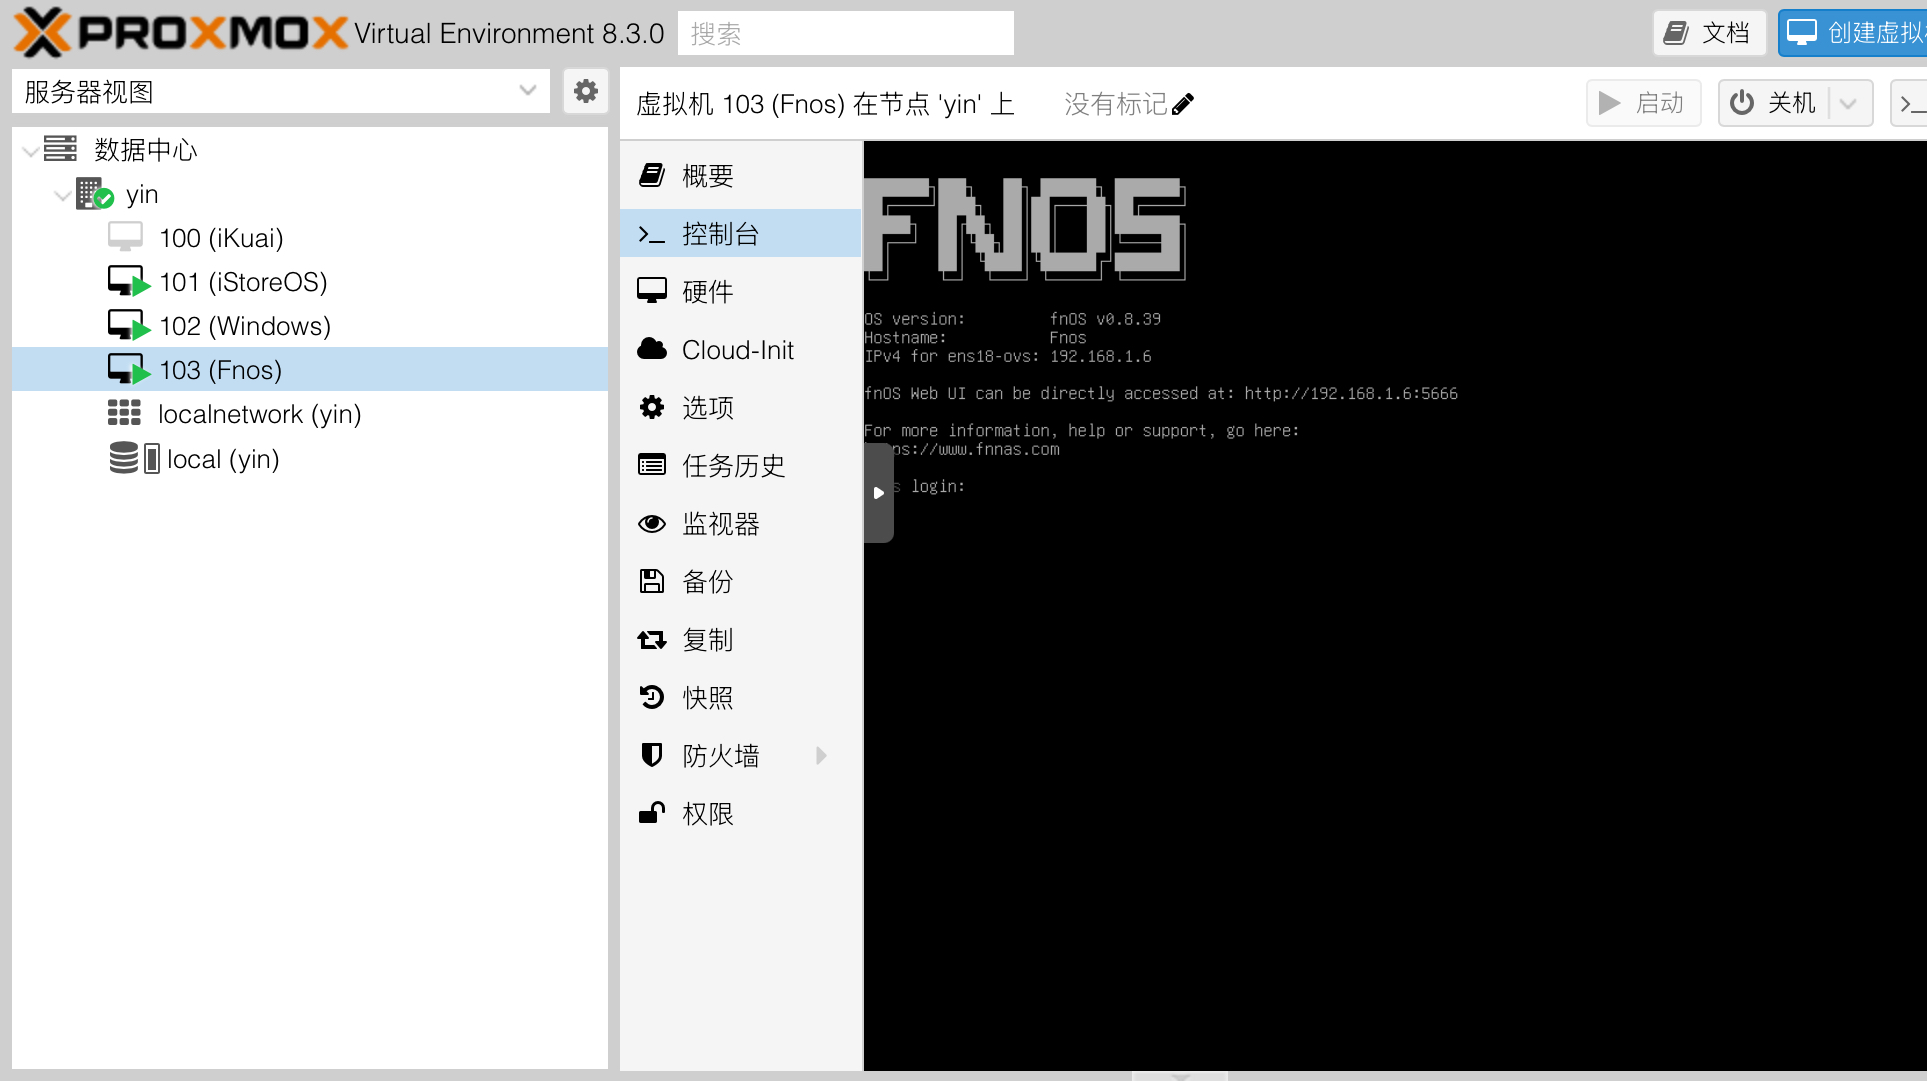Open the 服务器视图 view dropdown
This screenshot has width=1927, height=1081.
281,91
